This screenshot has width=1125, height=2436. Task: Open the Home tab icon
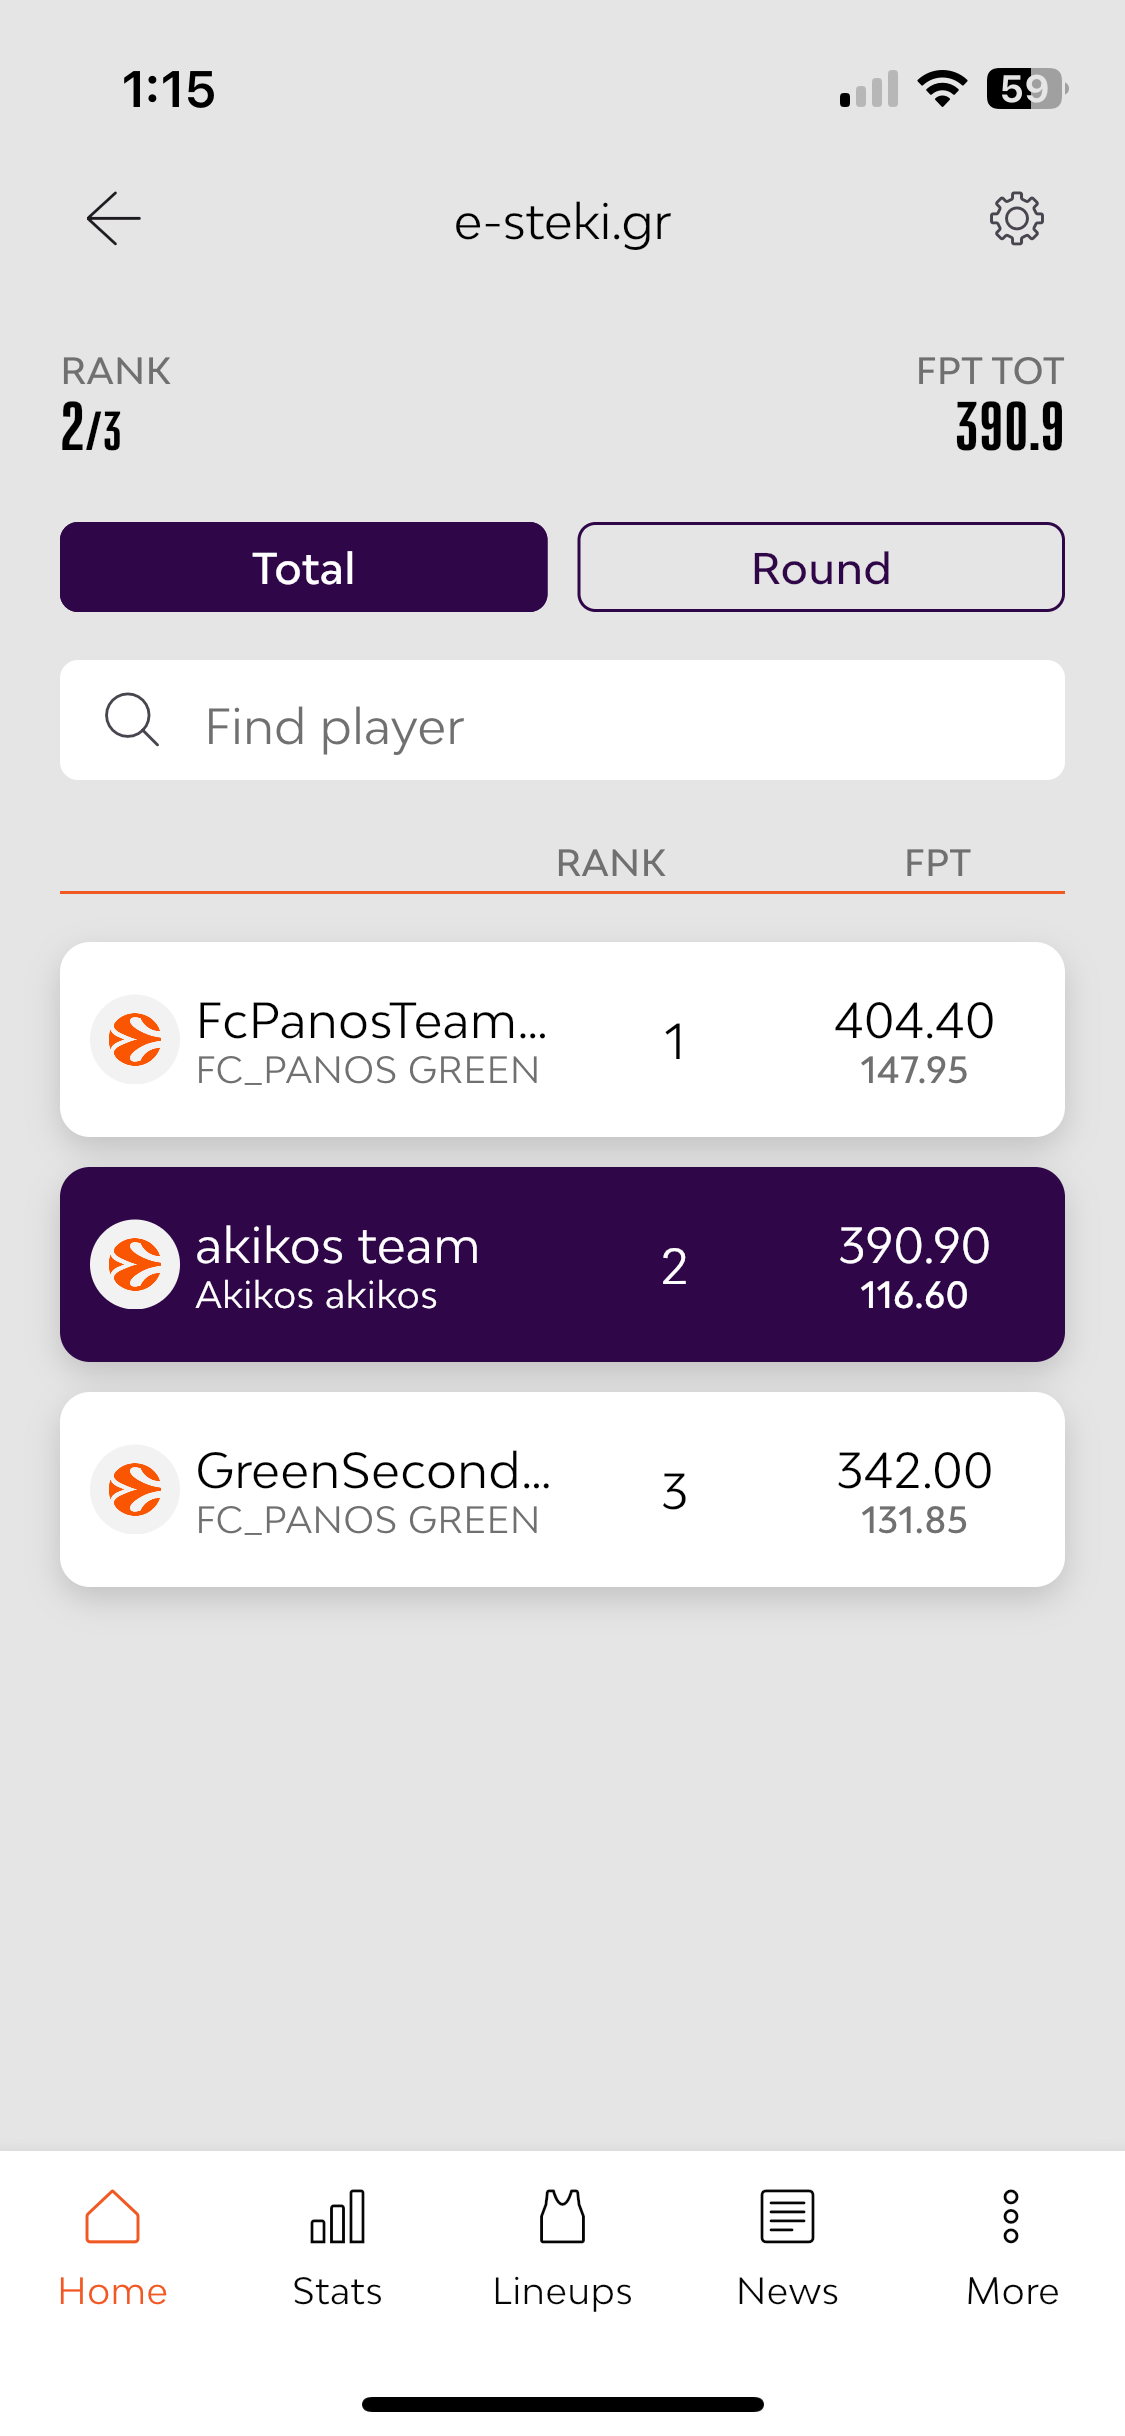(x=112, y=2216)
